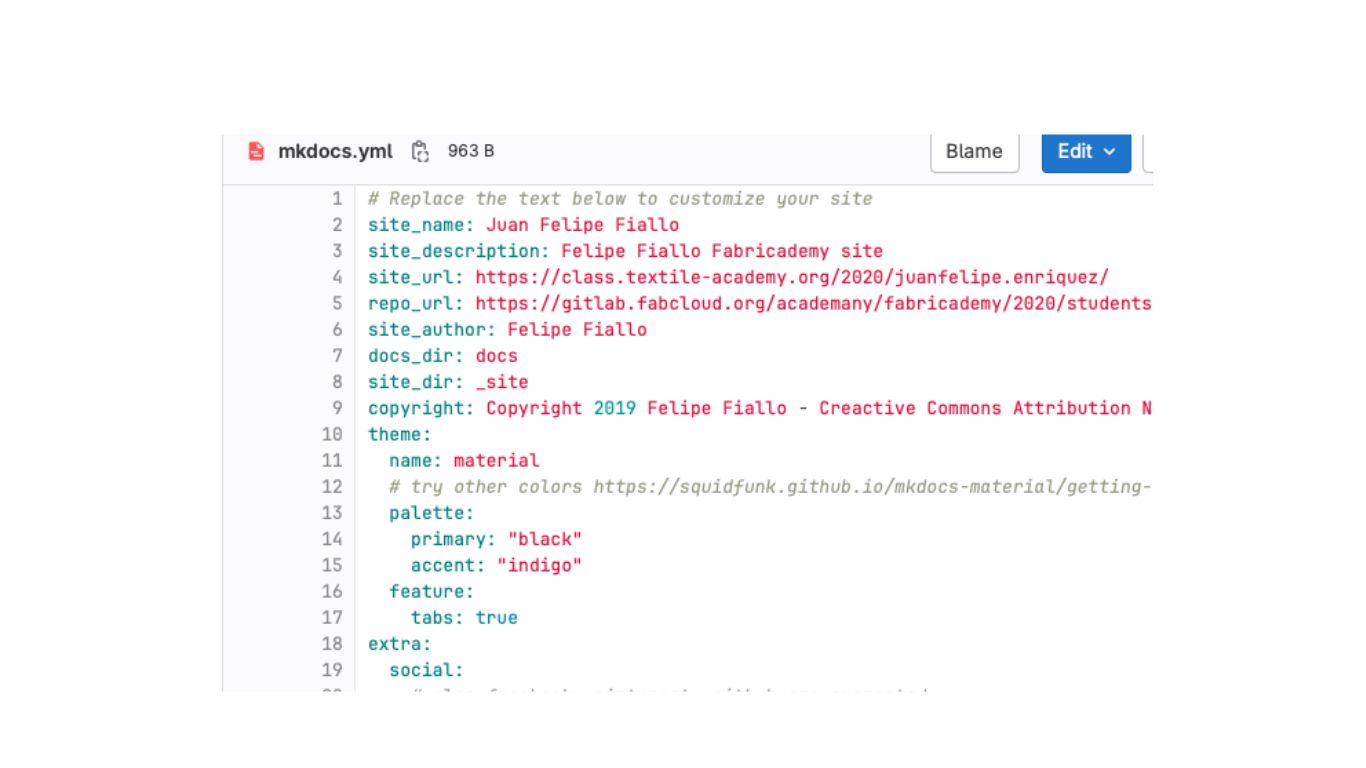Select line number 6

pyautogui.click(x=337, y=330)
